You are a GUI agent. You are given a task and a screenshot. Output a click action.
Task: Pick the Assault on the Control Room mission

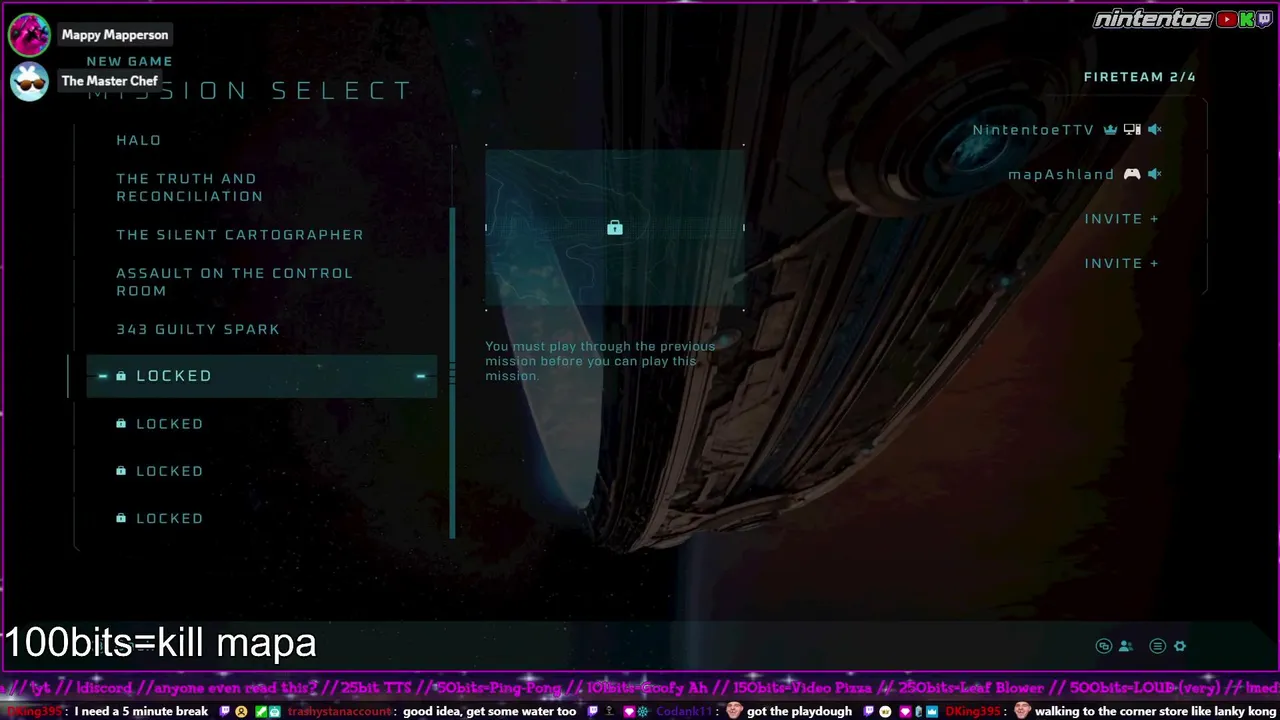(234, 282)
